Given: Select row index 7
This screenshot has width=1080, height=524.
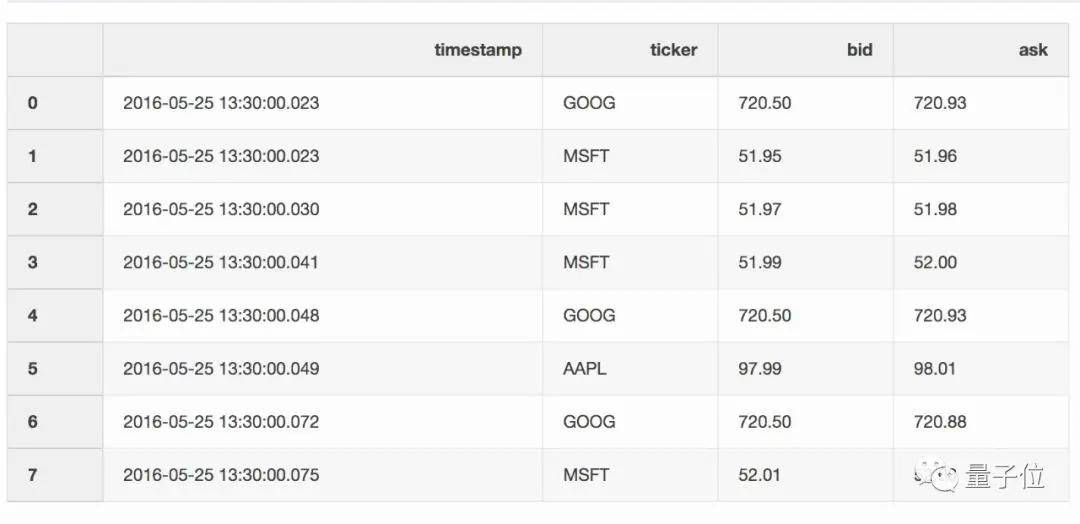Looking at the screenshot, I should pyautogui.click(x=33, y=475).
